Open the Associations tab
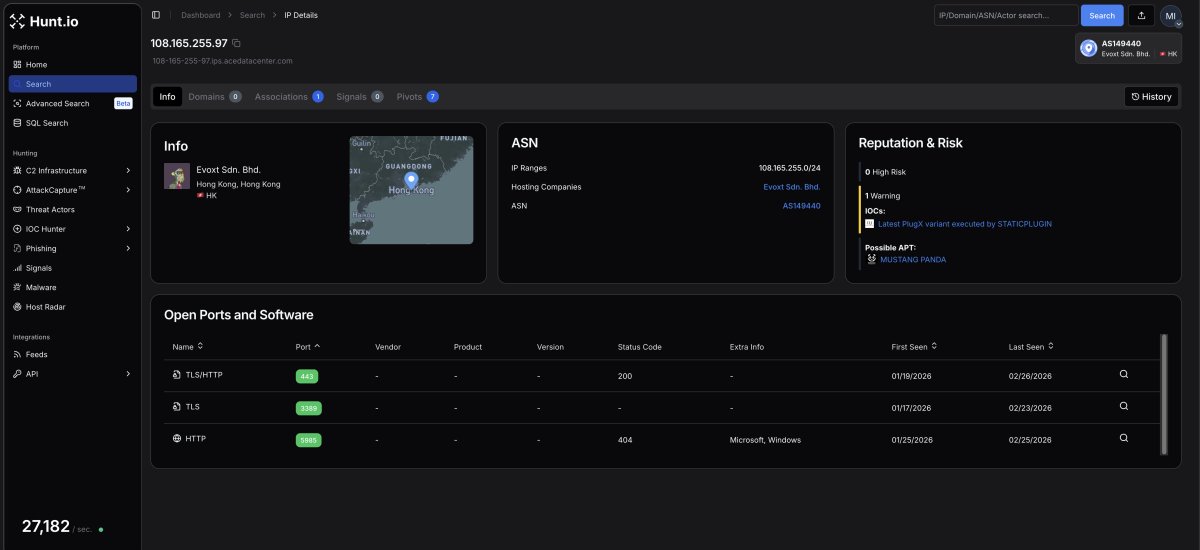This screenshot has width=1200, height=550. [289, 97]
